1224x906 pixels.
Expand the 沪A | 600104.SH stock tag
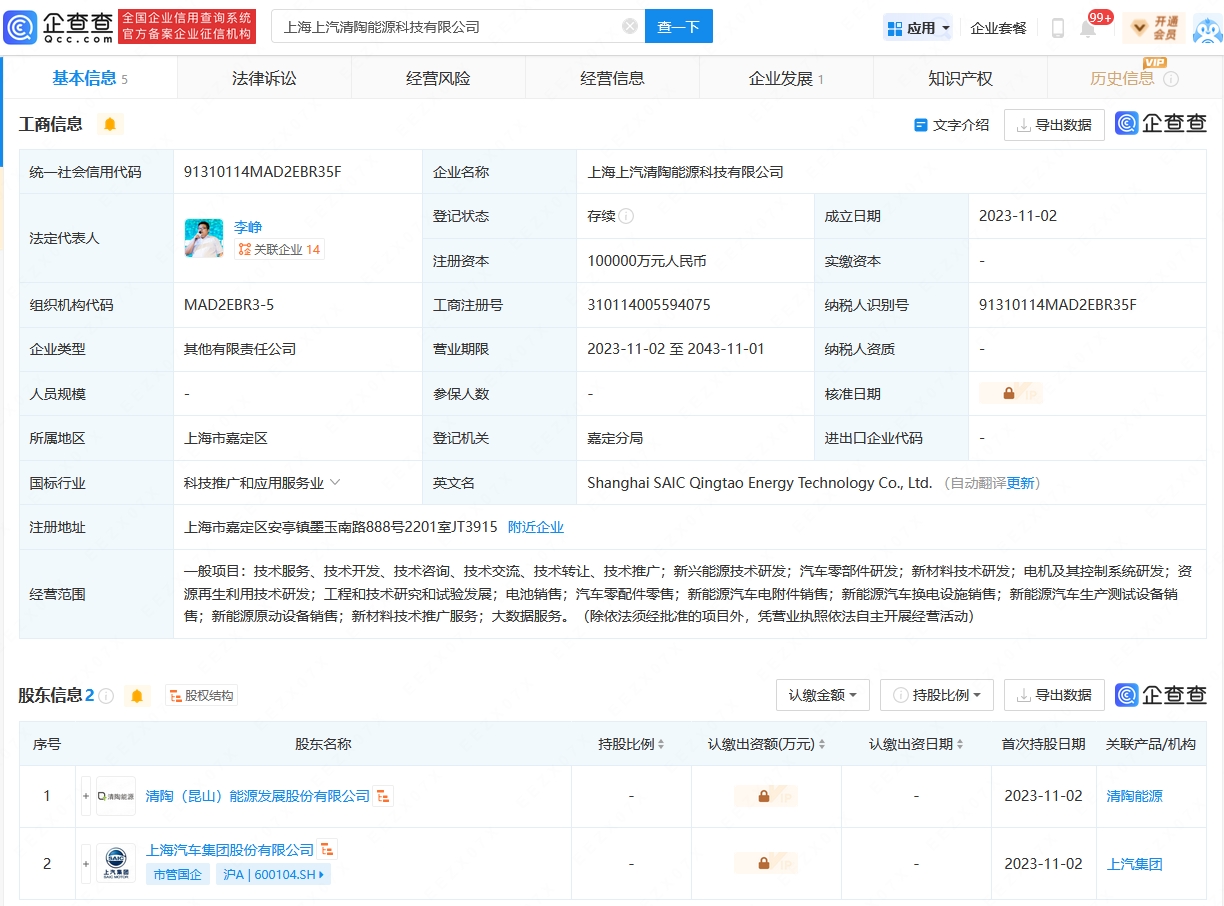273,875
